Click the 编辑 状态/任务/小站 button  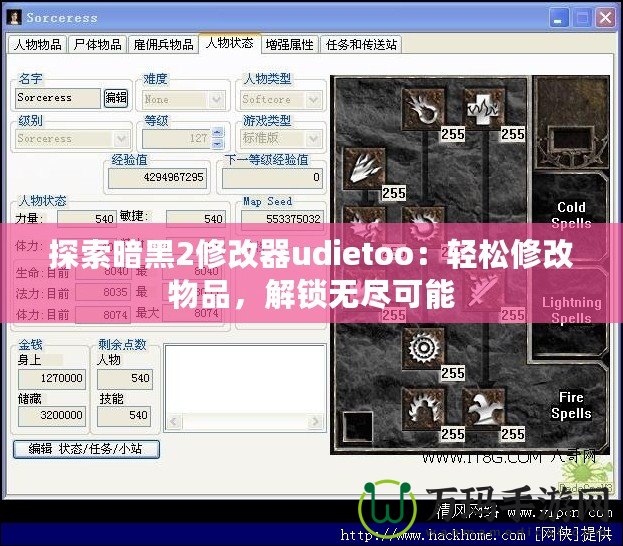tap(86, 449)
